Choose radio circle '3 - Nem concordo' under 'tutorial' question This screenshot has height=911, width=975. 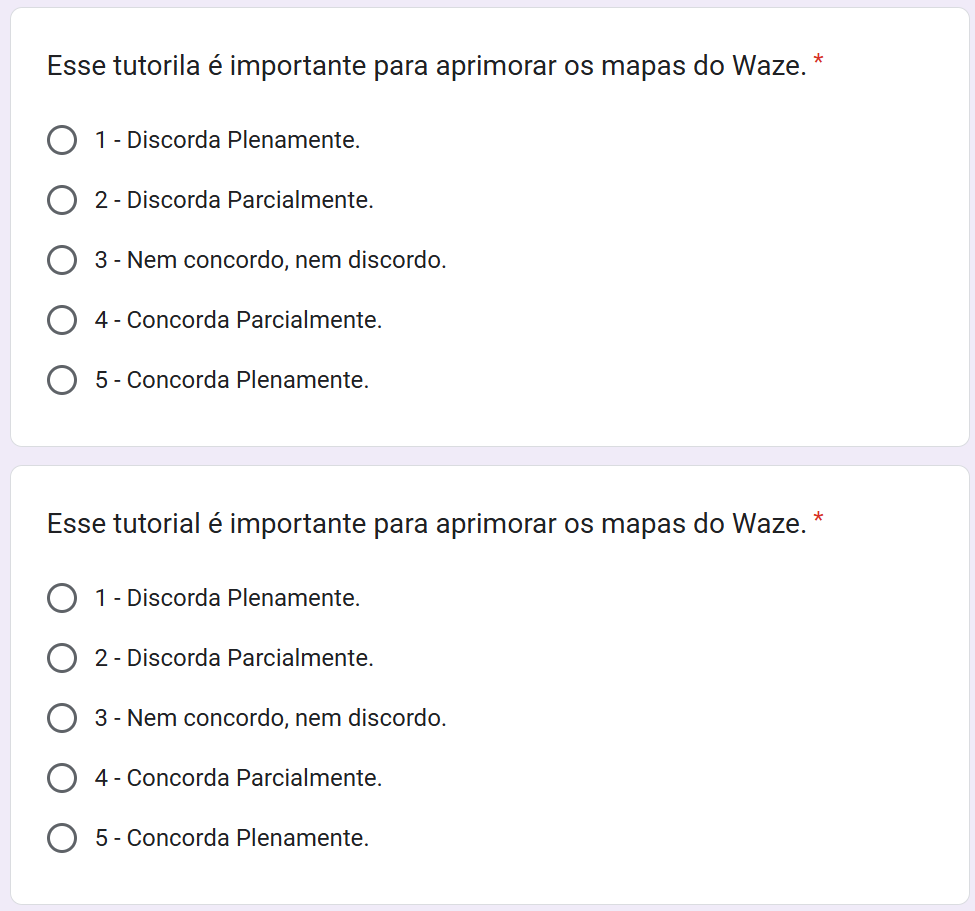coord(62,718)
